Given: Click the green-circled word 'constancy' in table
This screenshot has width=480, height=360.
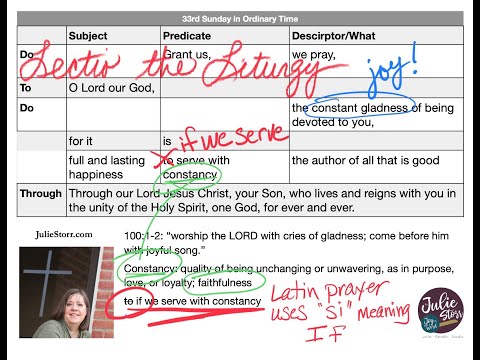Looking at the screenshot, I should click(x=190, y=174).
